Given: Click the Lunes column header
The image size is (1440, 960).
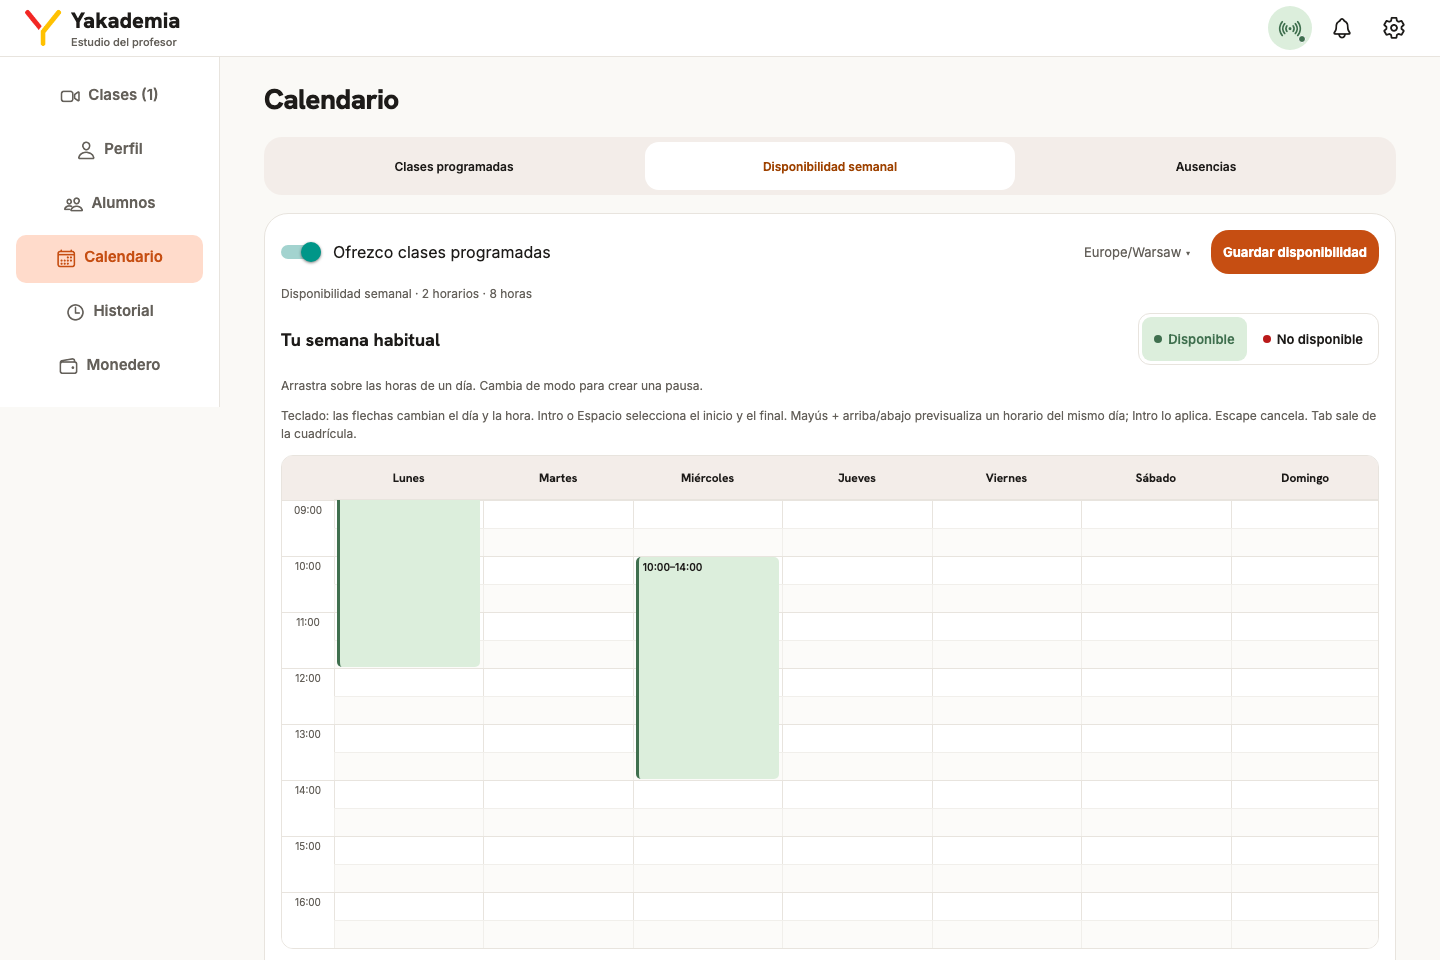Looking at the screenshot, I should tap(409, 478).
